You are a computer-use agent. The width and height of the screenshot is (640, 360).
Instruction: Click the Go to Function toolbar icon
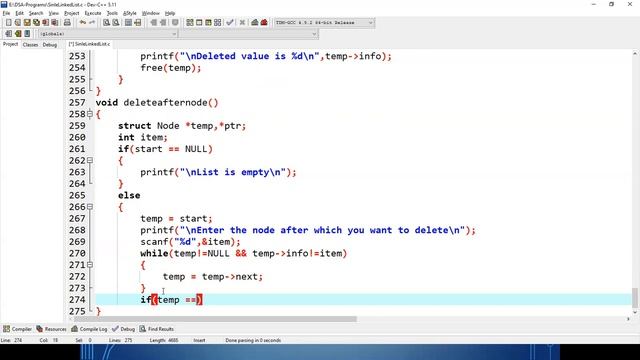coord(128,22)
